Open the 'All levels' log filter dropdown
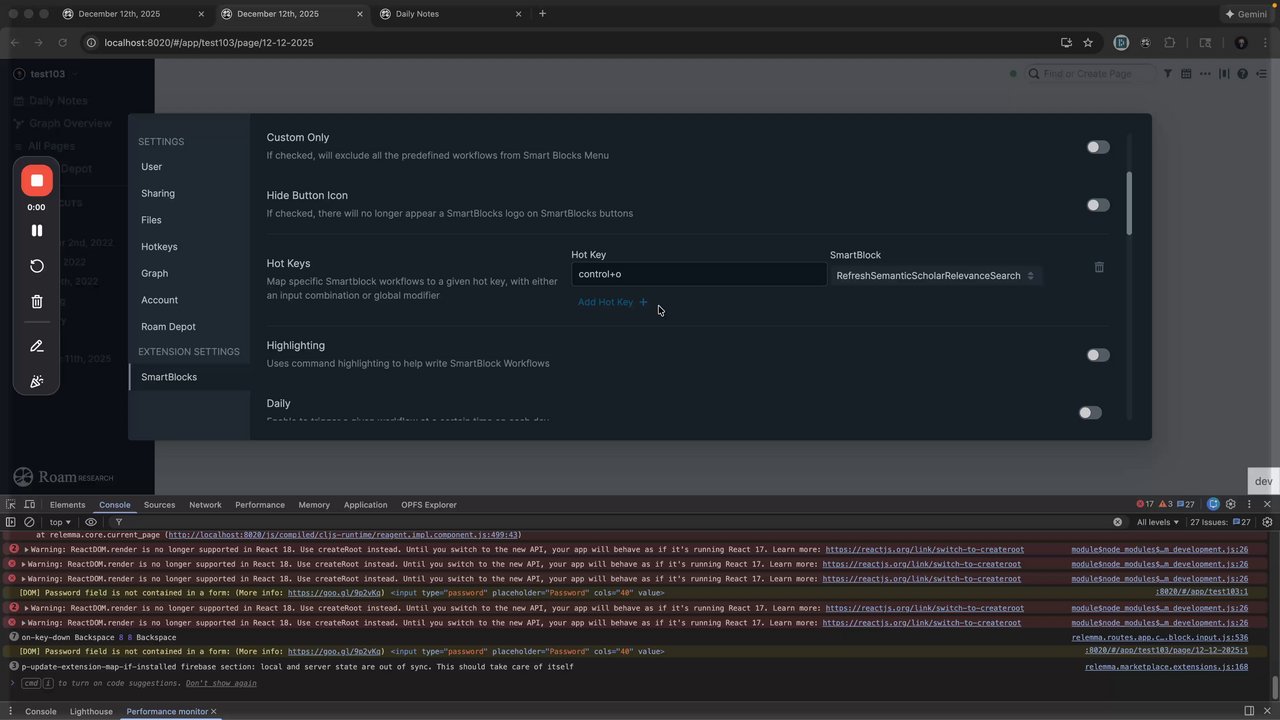 click(x=1158, y=522)
